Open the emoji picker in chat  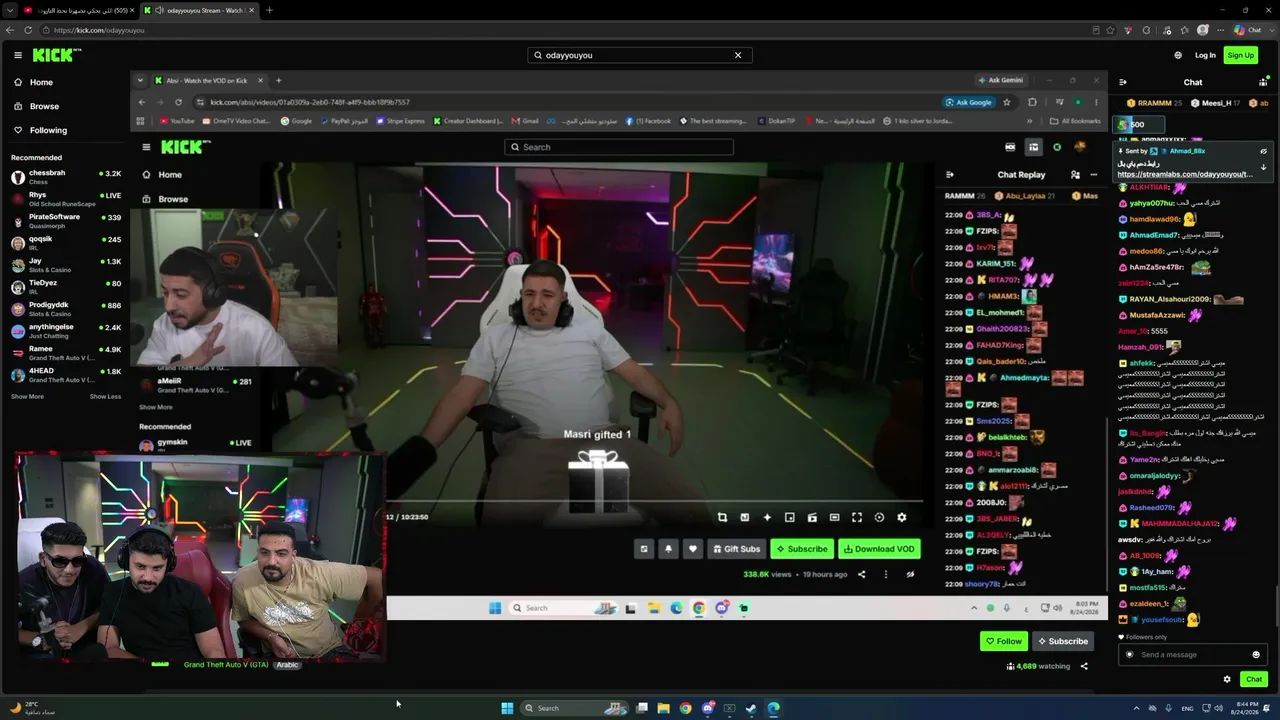click(x=1256, y=655)
